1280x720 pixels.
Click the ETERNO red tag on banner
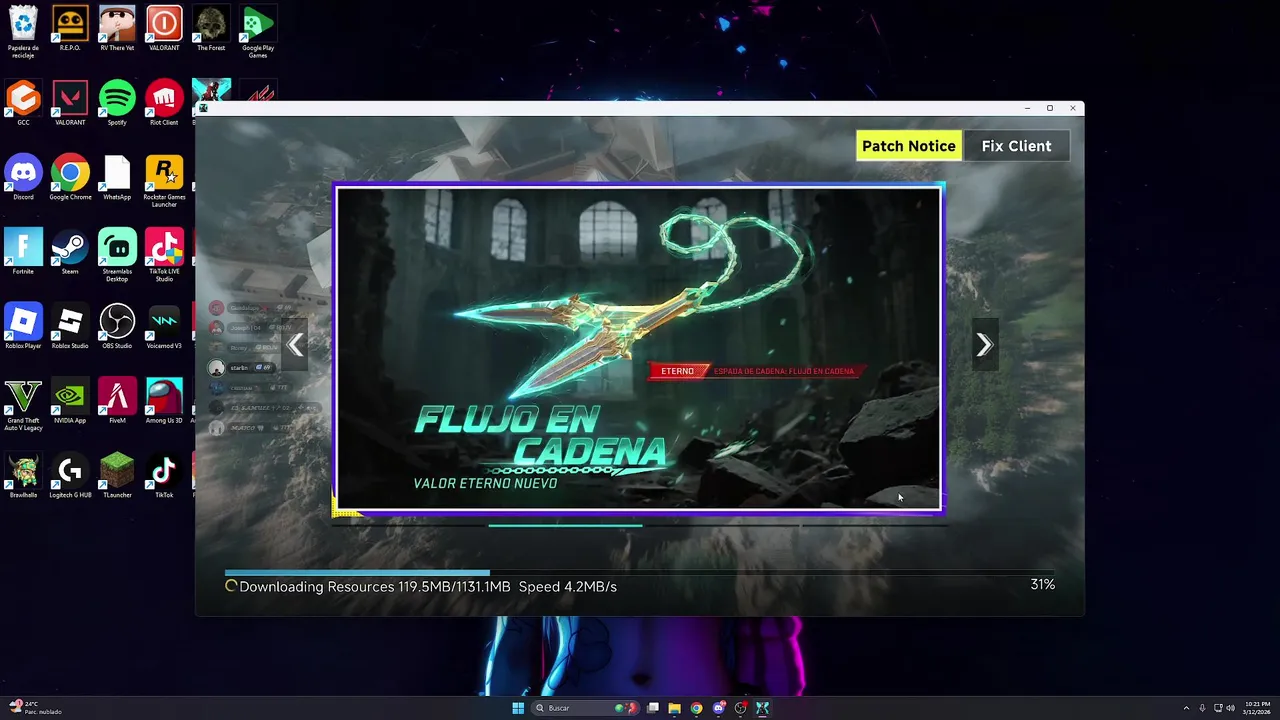coord(678,371)
